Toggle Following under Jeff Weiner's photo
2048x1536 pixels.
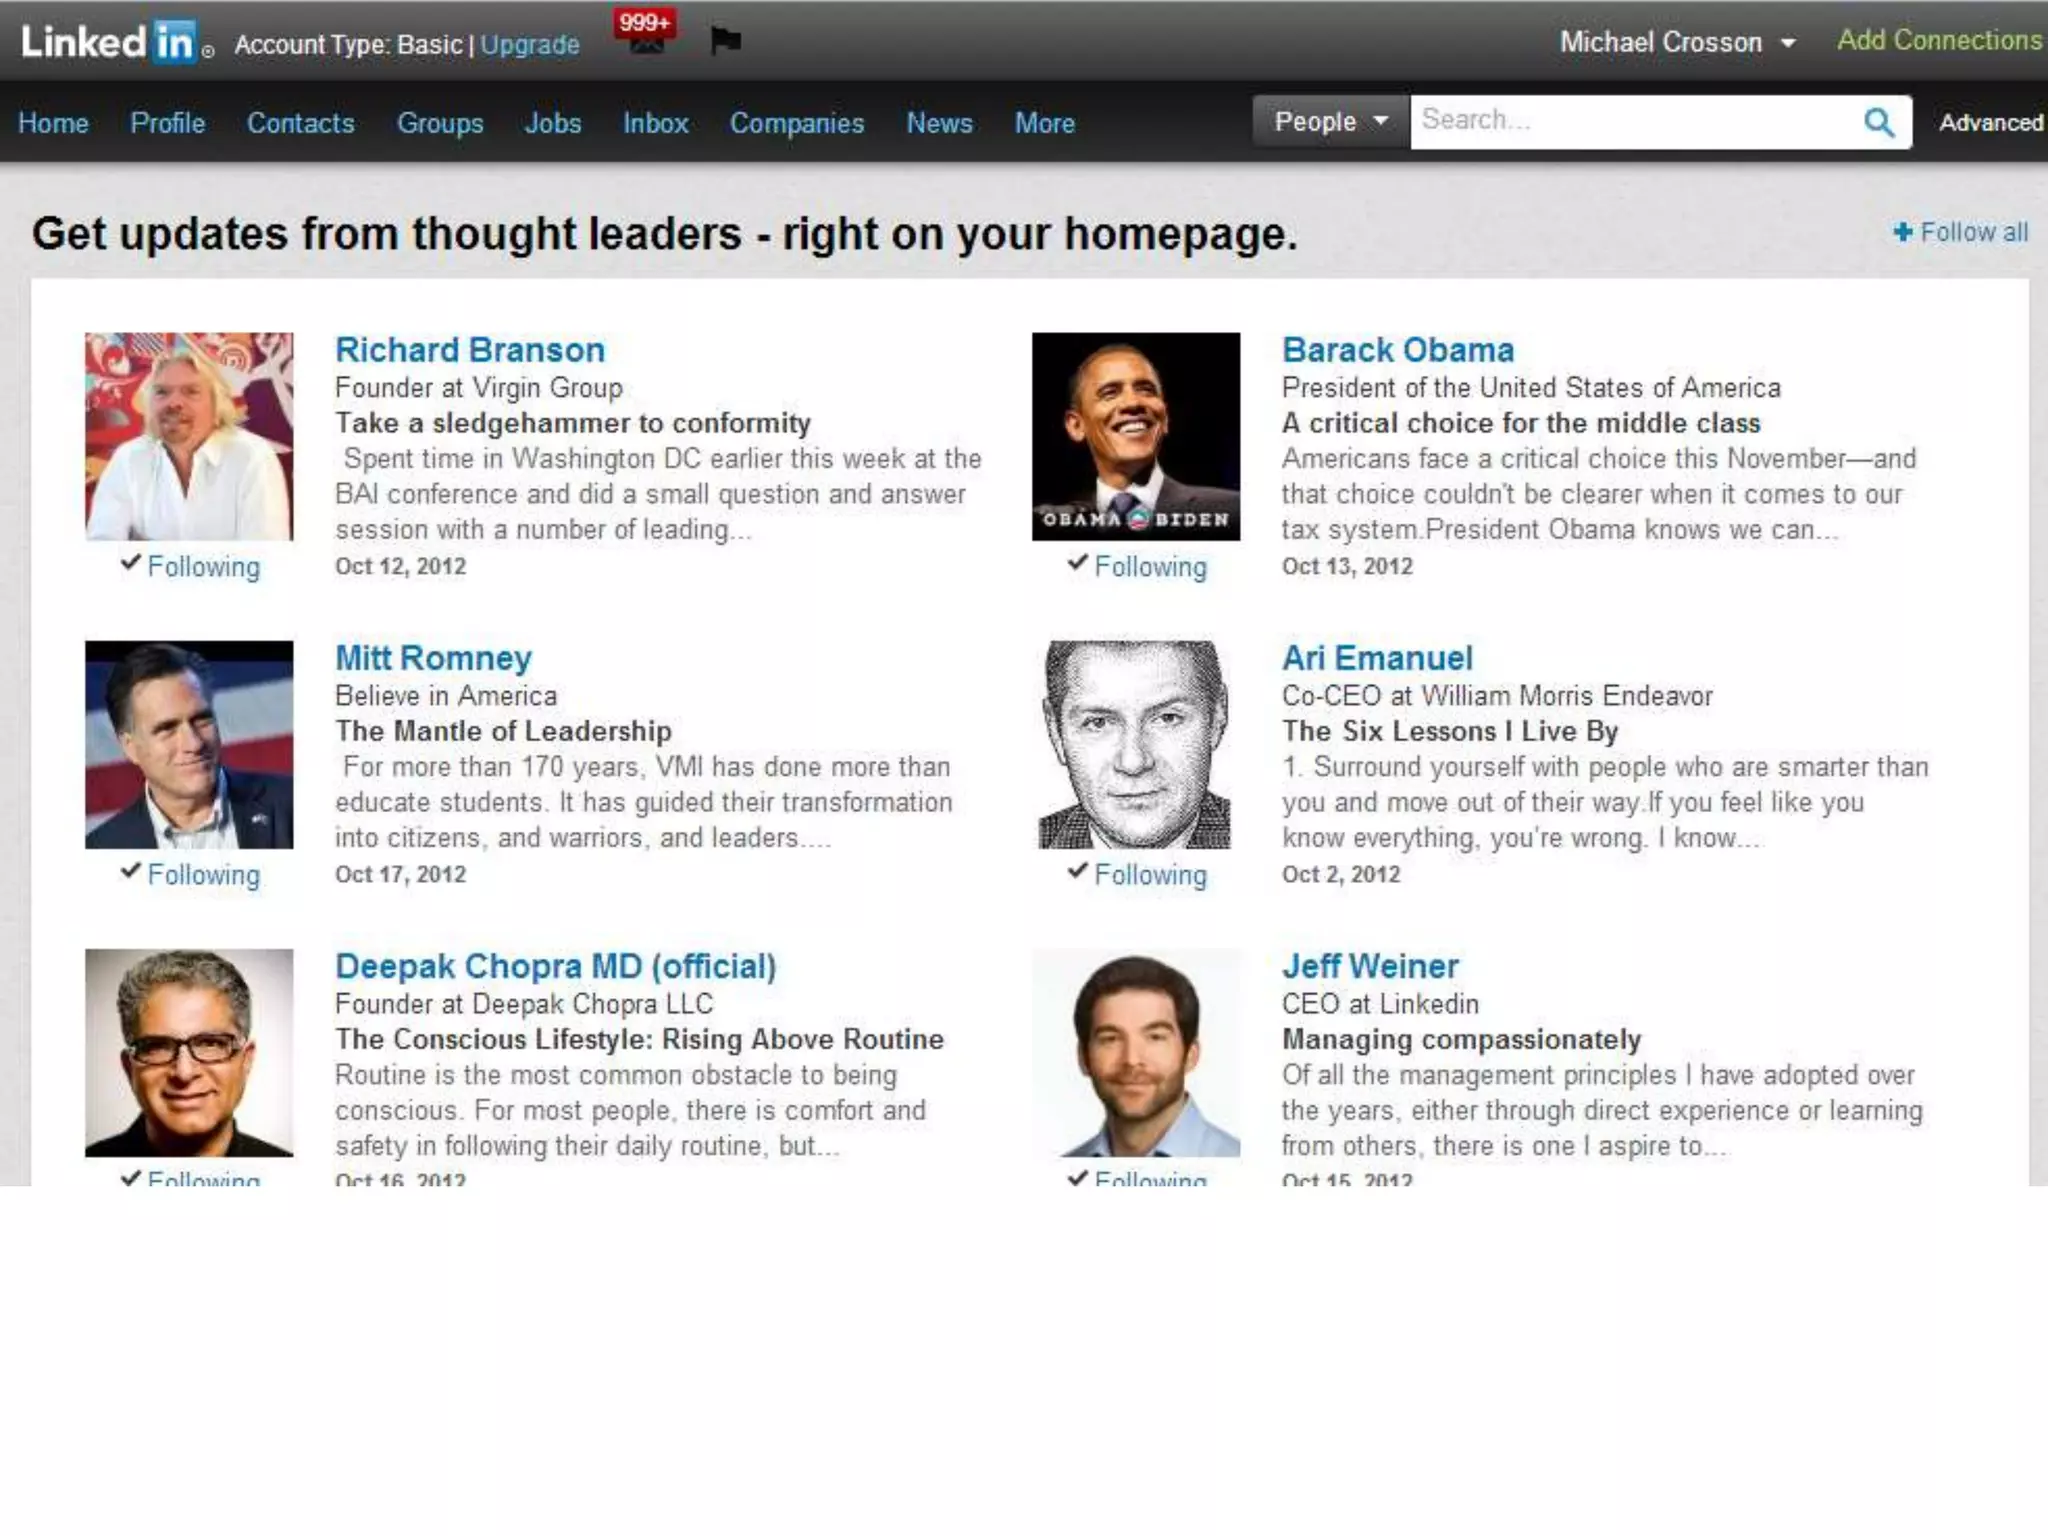[1150, 1179]
